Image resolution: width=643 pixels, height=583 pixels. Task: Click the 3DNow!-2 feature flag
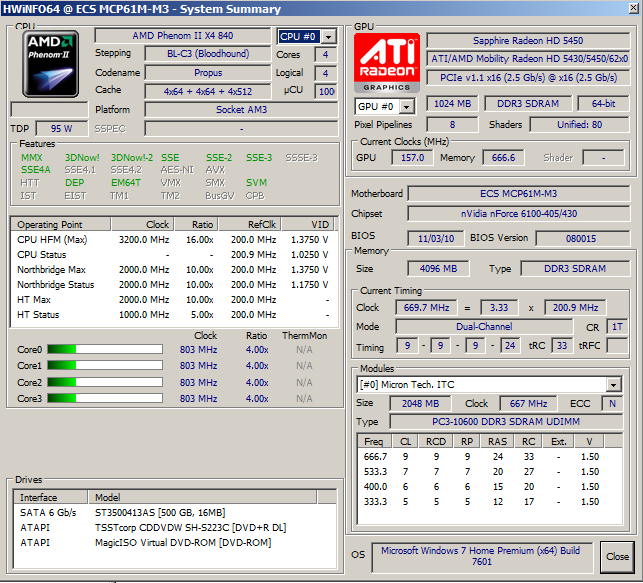pos(132,158)
